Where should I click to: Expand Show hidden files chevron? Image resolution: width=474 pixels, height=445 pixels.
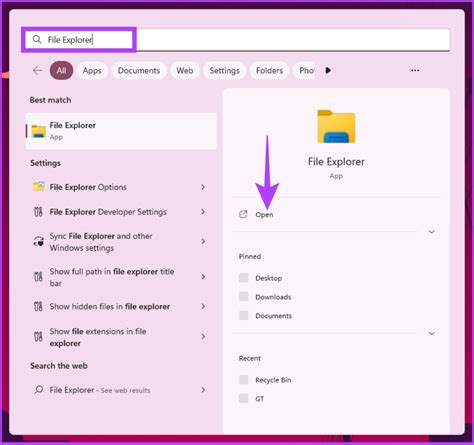pyautogui.click(x=203, y=306)
